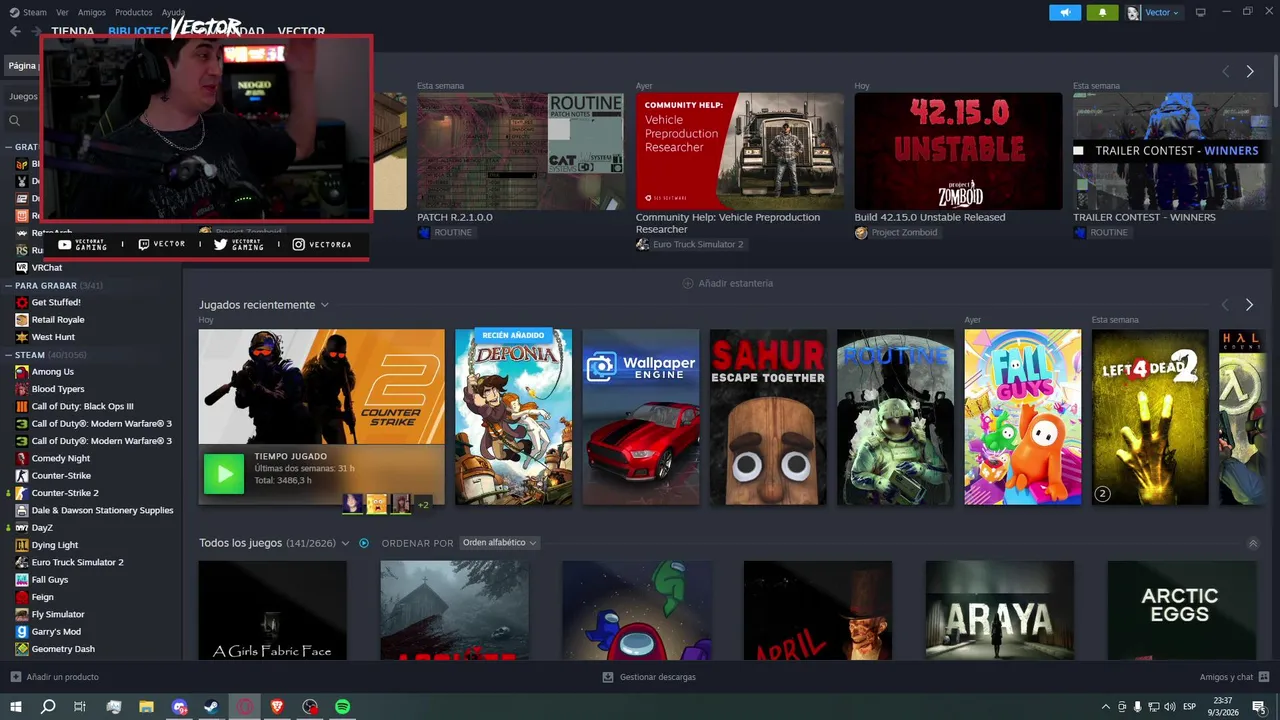Open the Windows notification center icon
The image size is (1280, 720).
(1259, 707)
